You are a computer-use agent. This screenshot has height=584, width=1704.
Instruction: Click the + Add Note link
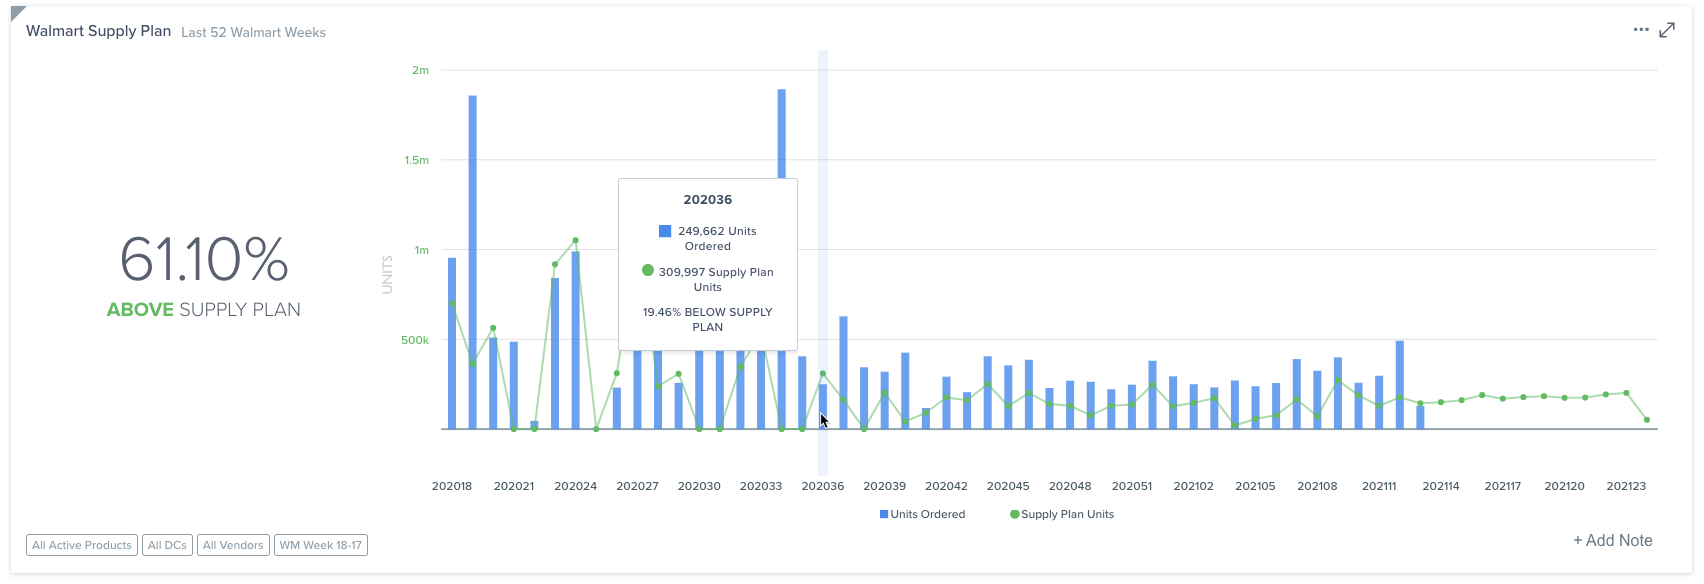(x=1613, y=540)
